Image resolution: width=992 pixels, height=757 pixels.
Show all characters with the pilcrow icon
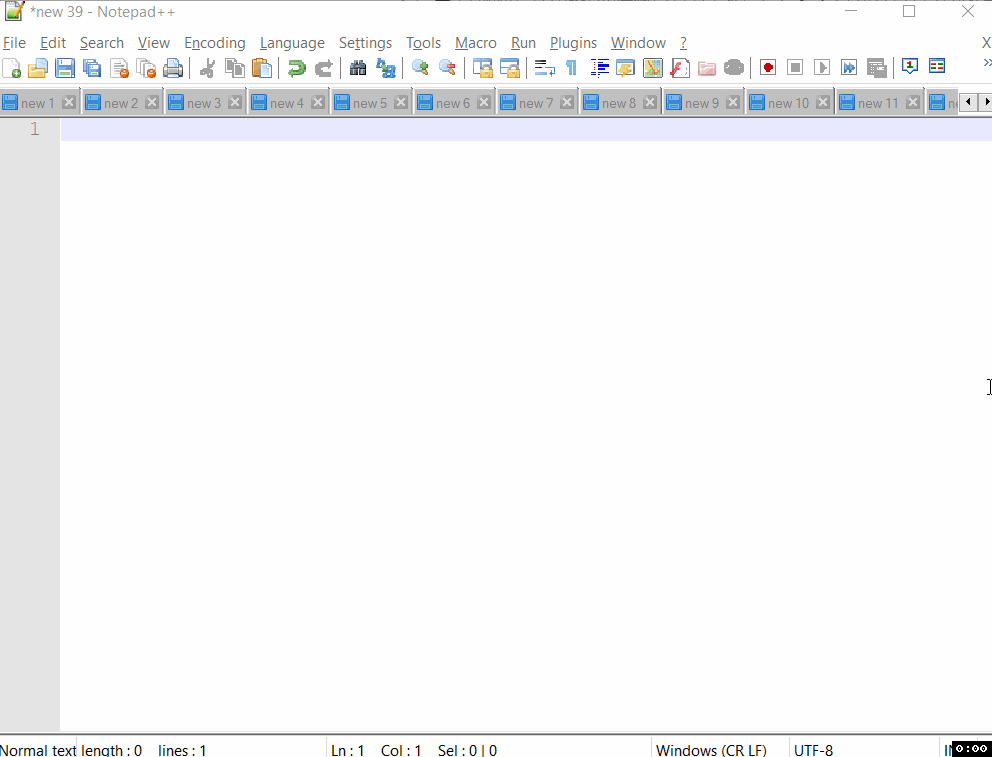571,68
